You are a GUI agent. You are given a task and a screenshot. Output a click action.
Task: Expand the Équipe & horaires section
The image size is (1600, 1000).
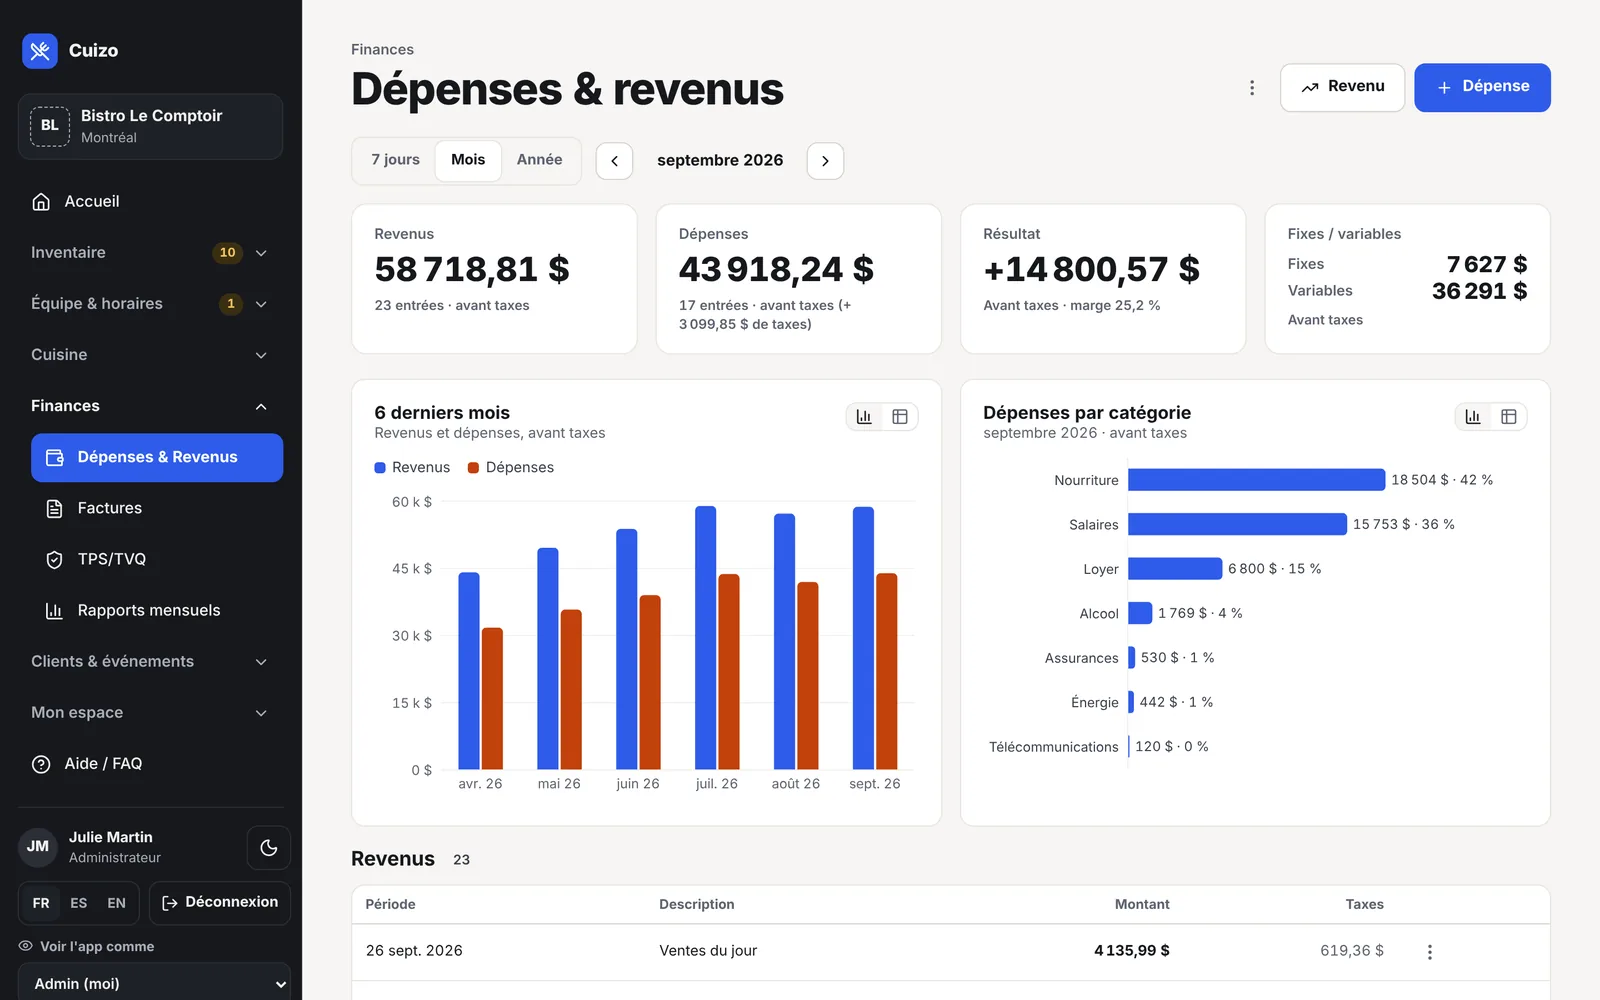point(150,303)
